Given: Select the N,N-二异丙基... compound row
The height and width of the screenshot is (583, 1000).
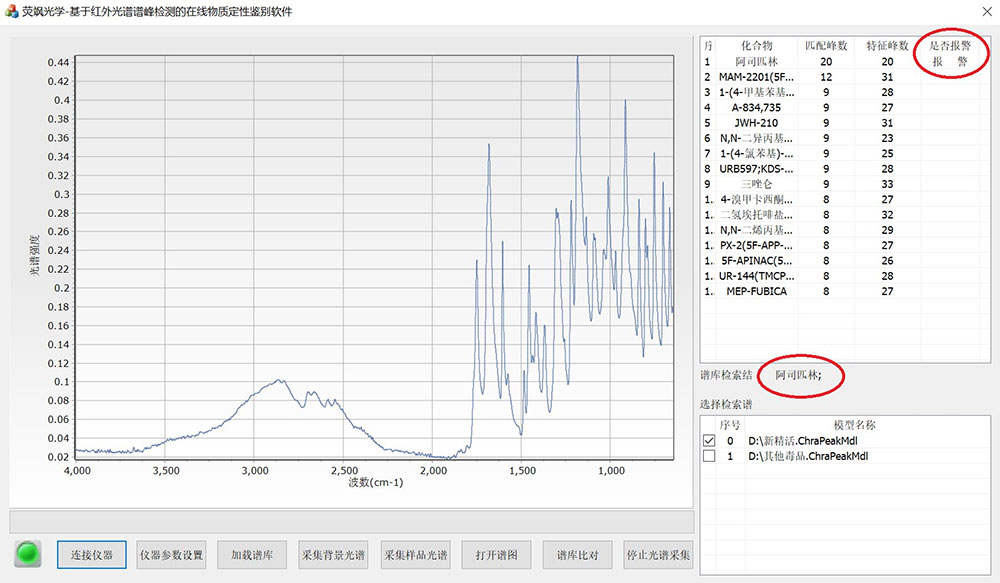Looking at the screenshot, I should point(845,138).
